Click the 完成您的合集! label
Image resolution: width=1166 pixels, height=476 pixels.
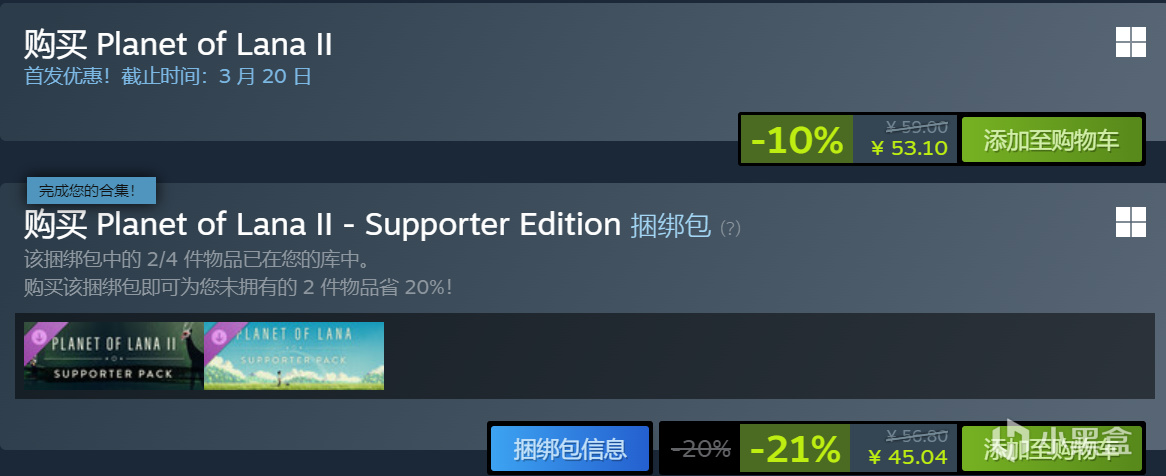pos(91,190)
